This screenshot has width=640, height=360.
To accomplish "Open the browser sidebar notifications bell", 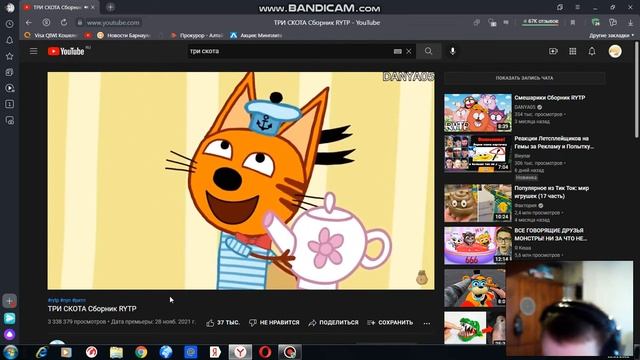I will [x=9, y=40].
